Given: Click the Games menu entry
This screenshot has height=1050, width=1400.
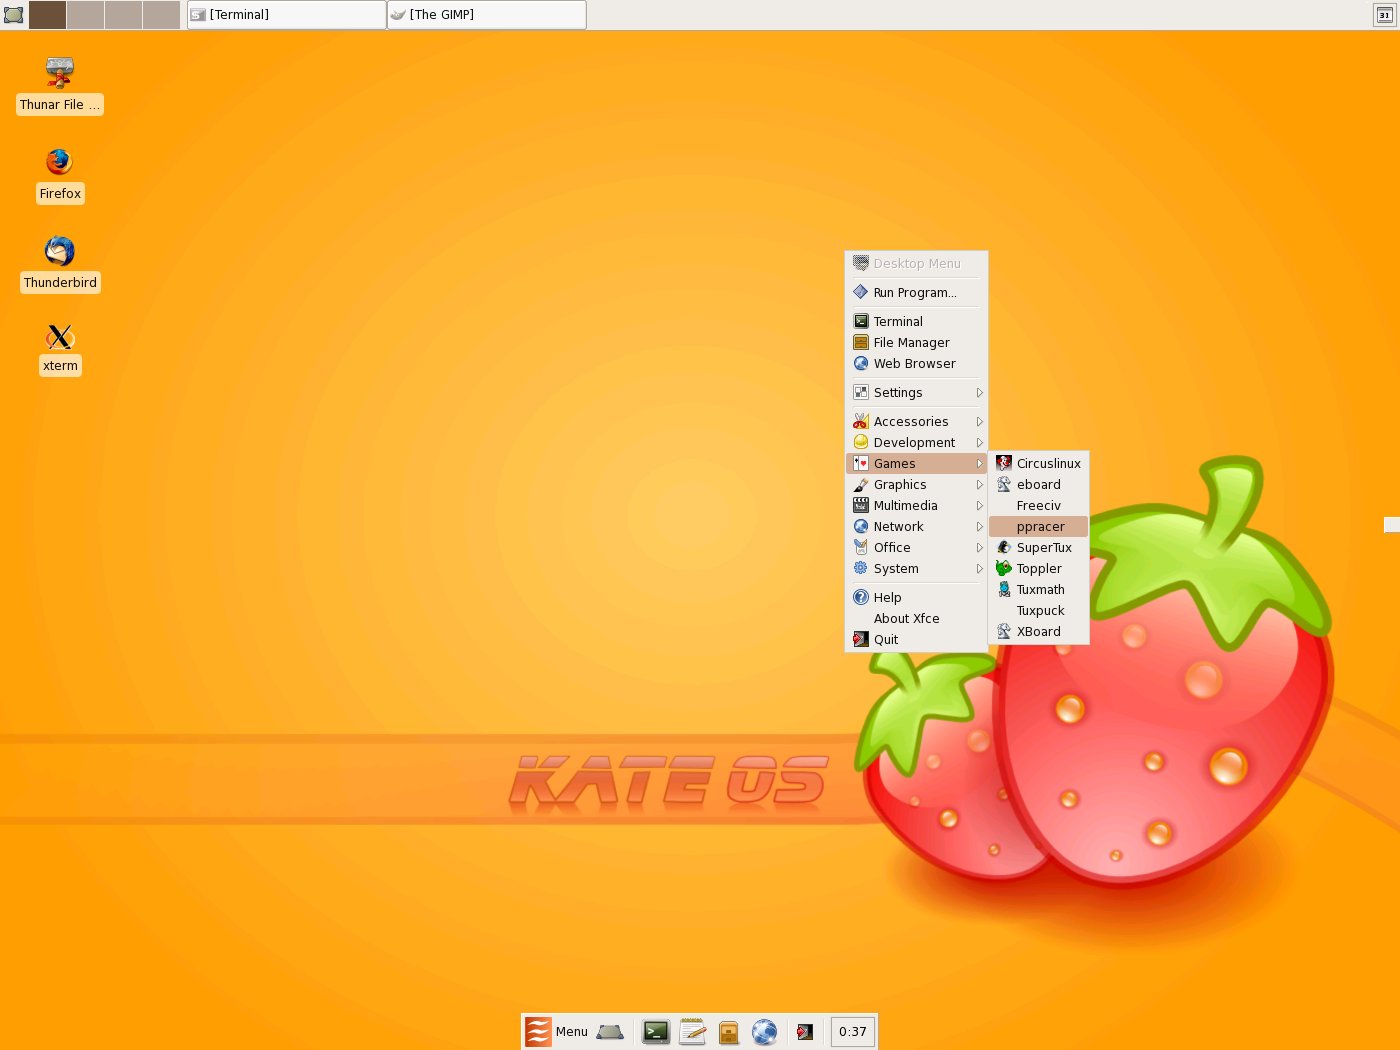Looking at the screenshot, I should coord(916,463).
